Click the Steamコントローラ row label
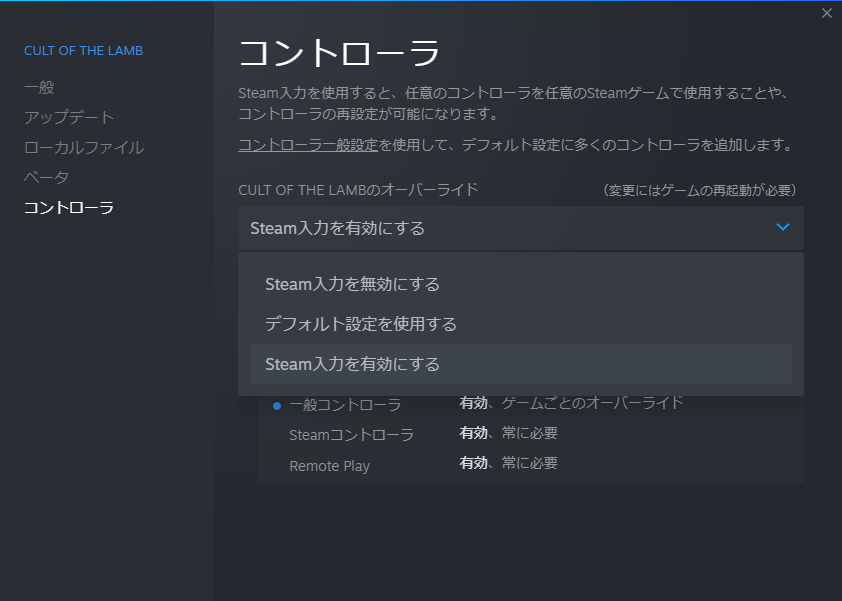Image resolution: width=842 pixels, height=601 pixels. pyautogui.click(x=351, y=435)
